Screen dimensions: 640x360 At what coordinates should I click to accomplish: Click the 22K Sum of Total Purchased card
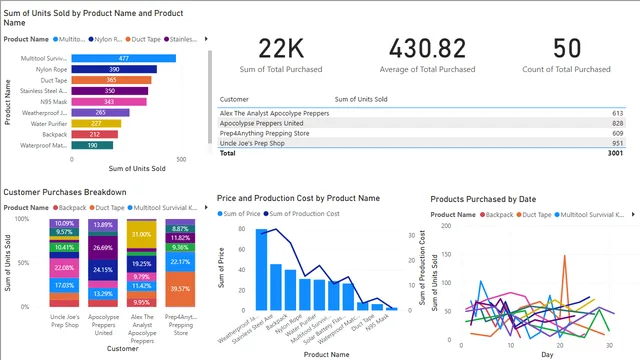pos(281,55)
